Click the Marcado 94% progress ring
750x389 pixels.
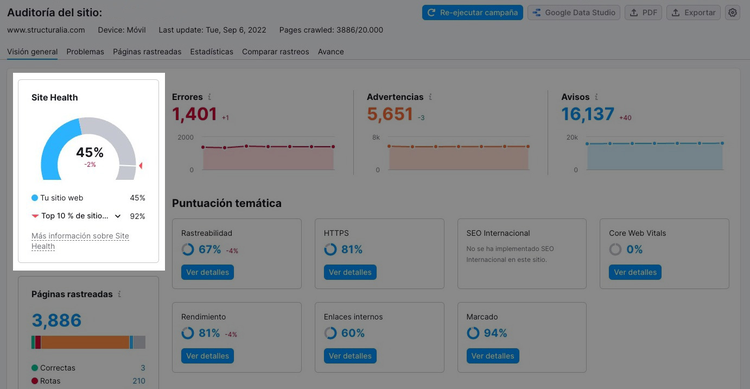(473, 333)
